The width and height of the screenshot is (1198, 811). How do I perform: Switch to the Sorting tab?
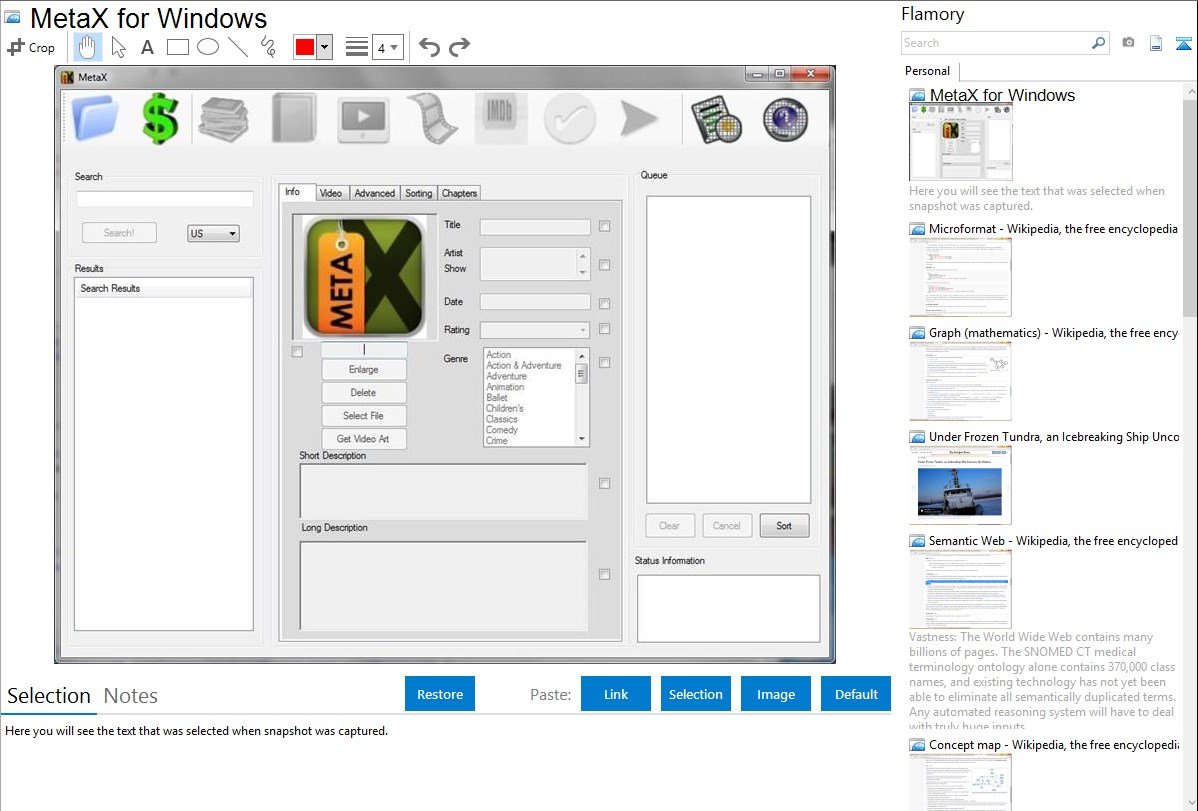419,193
